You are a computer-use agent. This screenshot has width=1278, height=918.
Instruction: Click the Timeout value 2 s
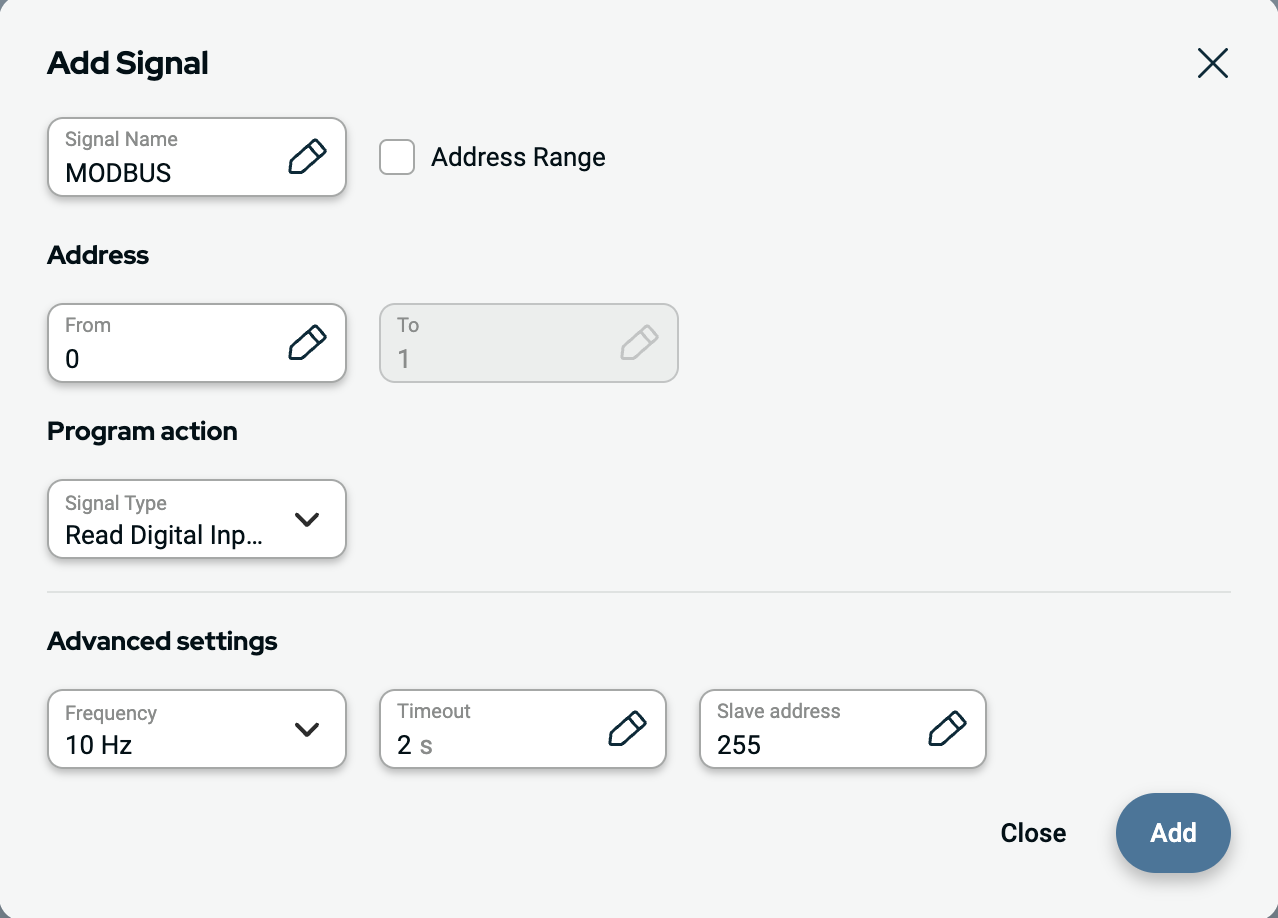pyautogui.click(x=414, y=745)
